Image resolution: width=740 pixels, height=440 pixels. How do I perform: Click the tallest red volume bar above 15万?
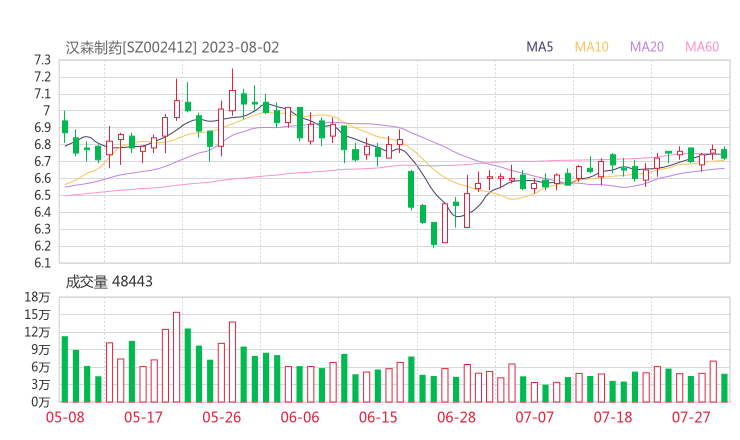(x=177, y=357)
